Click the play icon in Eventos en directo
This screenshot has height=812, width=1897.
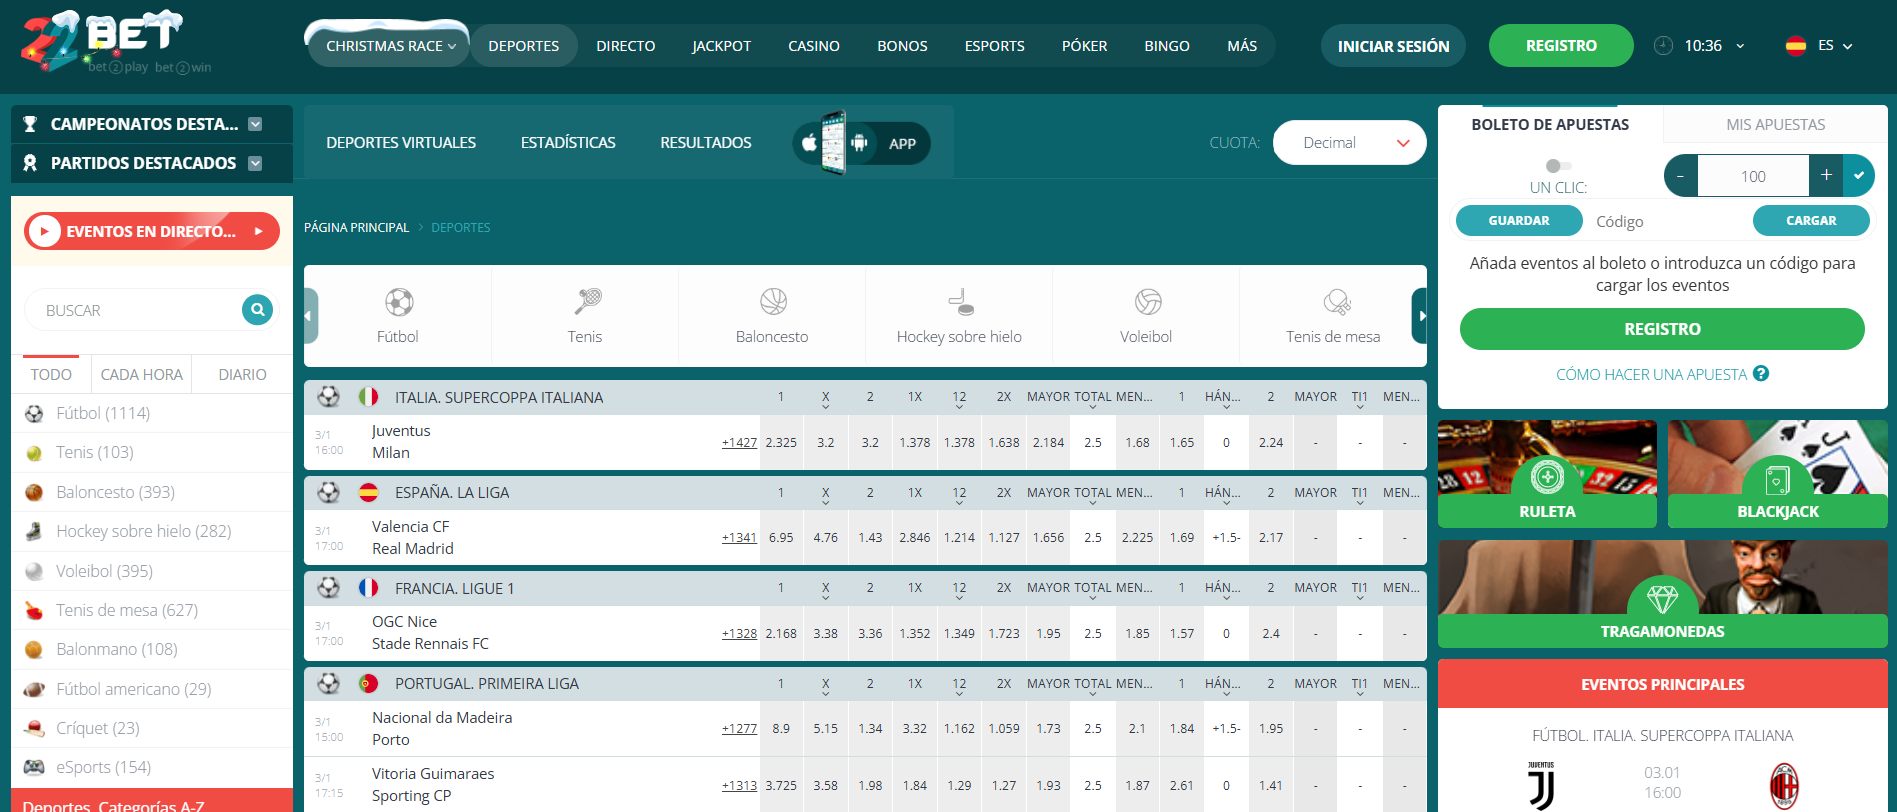[x=44, y=231]
